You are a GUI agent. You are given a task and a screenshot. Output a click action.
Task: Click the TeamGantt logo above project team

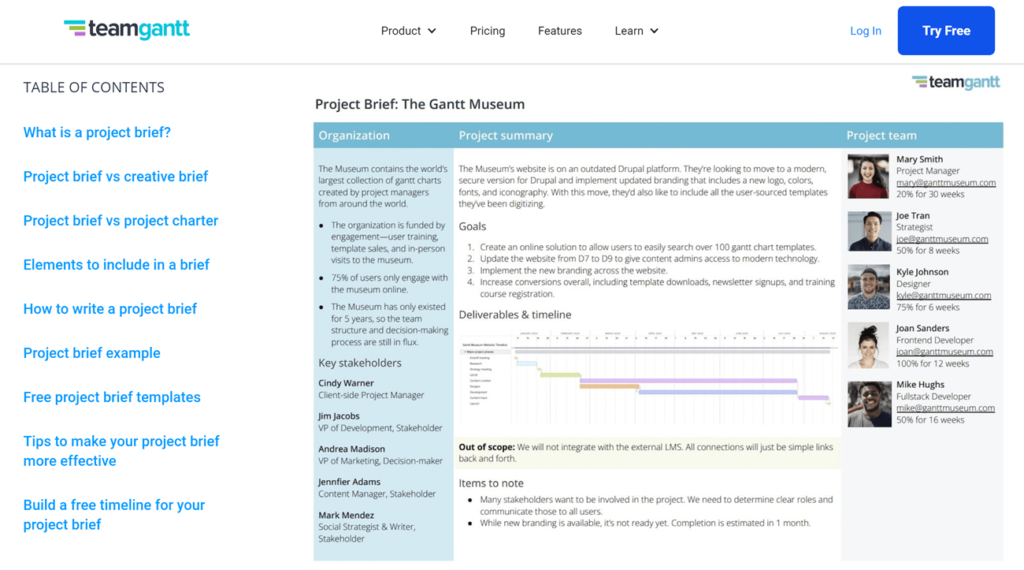(x=955, y=83)
